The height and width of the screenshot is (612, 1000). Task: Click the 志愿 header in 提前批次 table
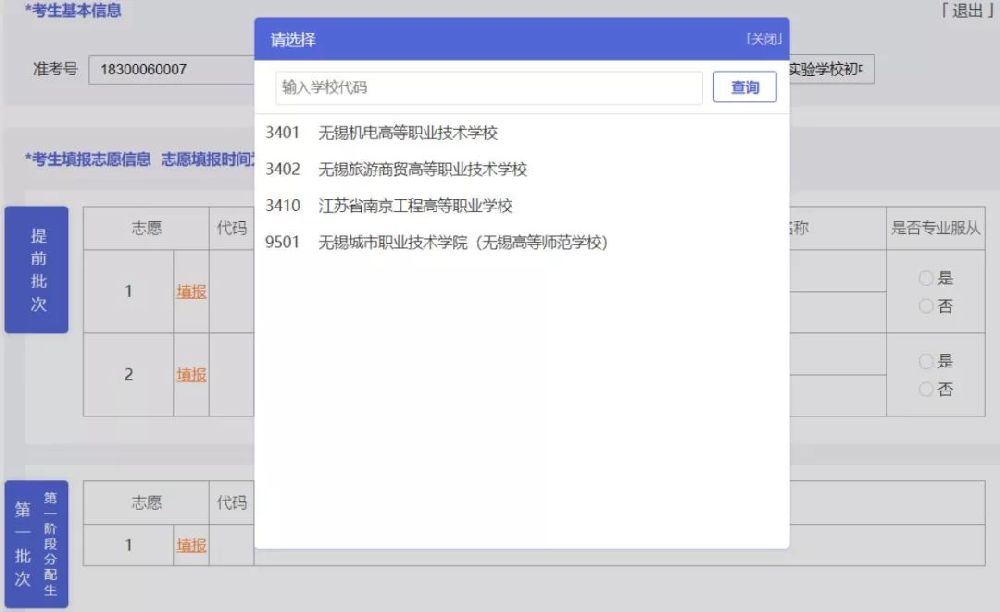coord(147,228)
